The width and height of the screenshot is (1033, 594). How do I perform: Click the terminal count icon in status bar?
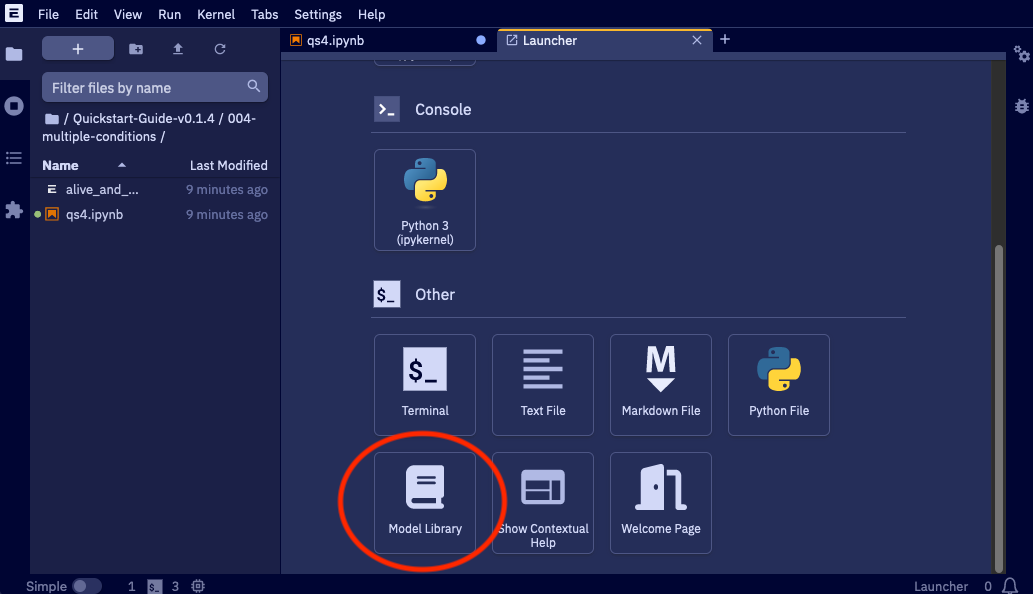tap(154, 586)
